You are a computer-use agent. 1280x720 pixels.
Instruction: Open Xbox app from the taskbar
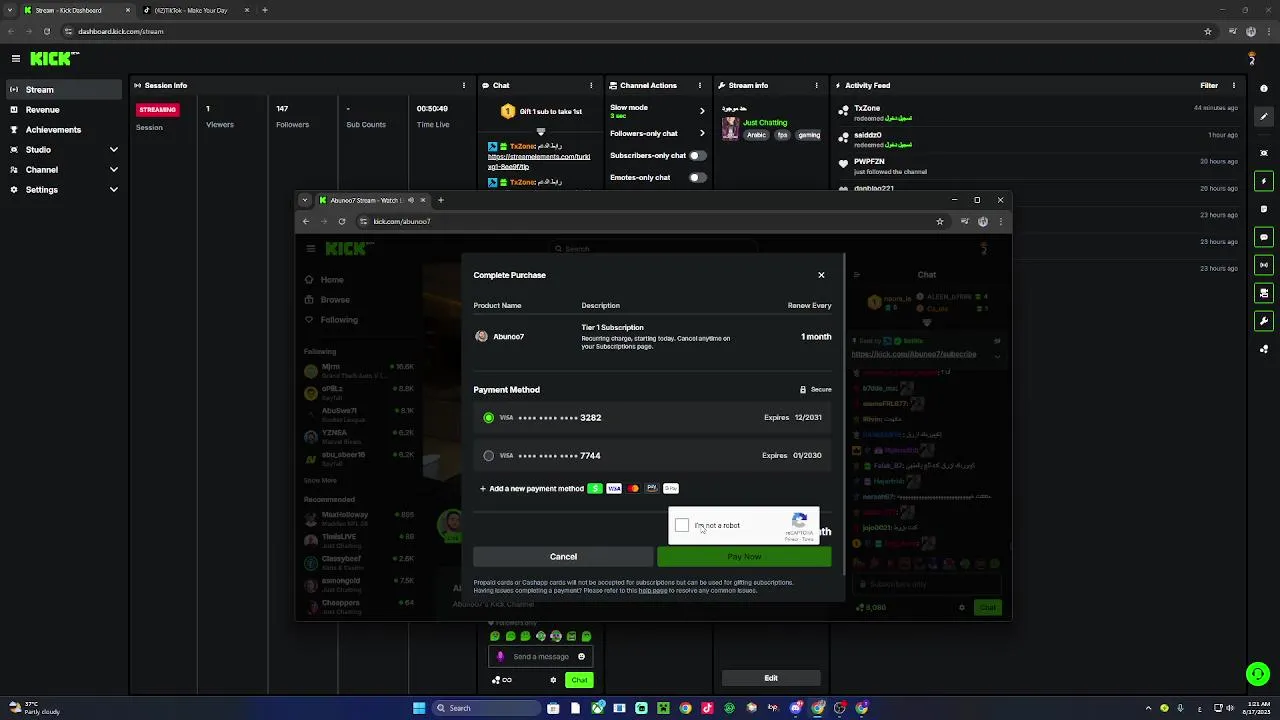coord(597,708)
